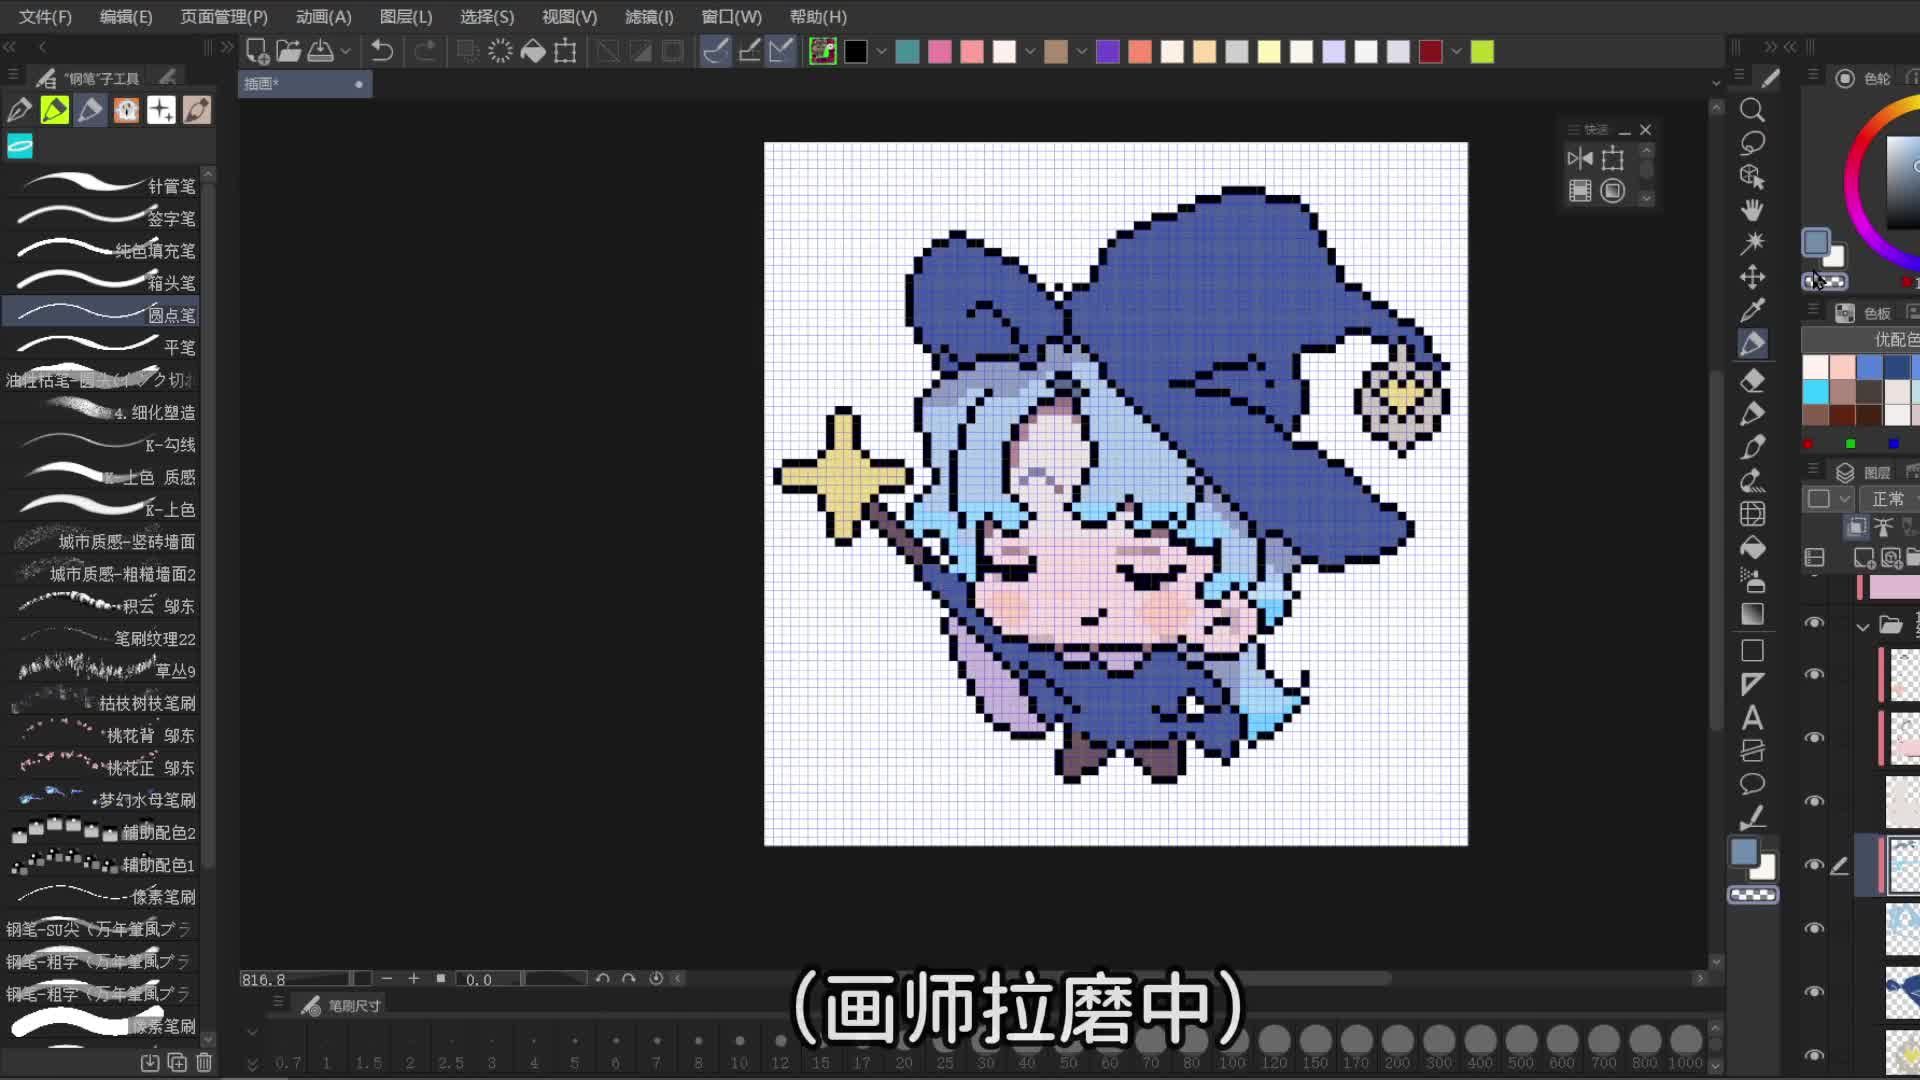This screenshot has height=1080, width=1920.
Task: Pick the cyan swatch in 色板 palette
Action: (1815, 391)
